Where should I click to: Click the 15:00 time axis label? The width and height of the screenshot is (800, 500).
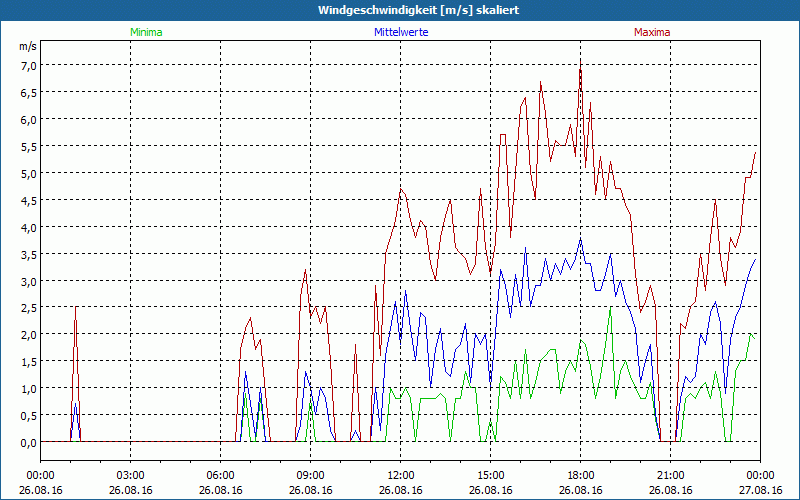[490, 475]
